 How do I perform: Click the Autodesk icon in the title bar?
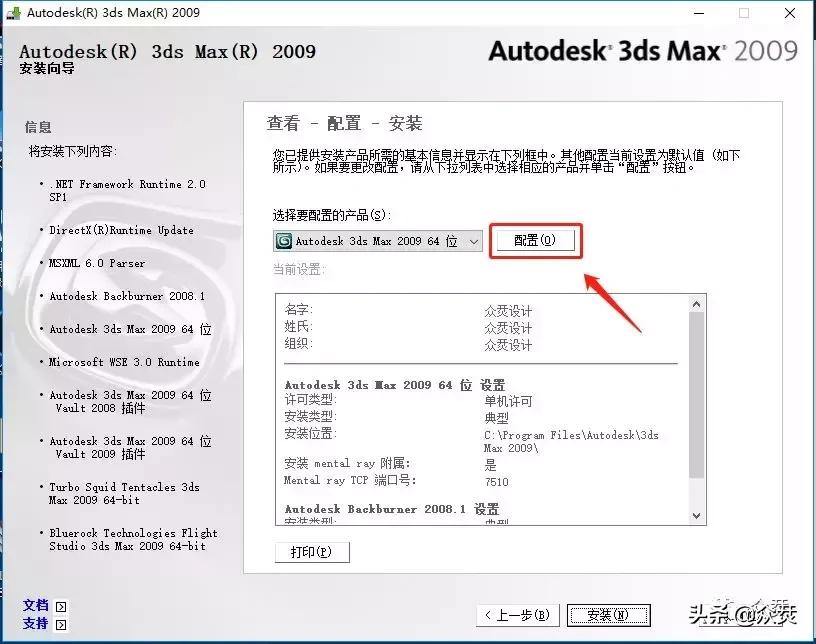13,13
